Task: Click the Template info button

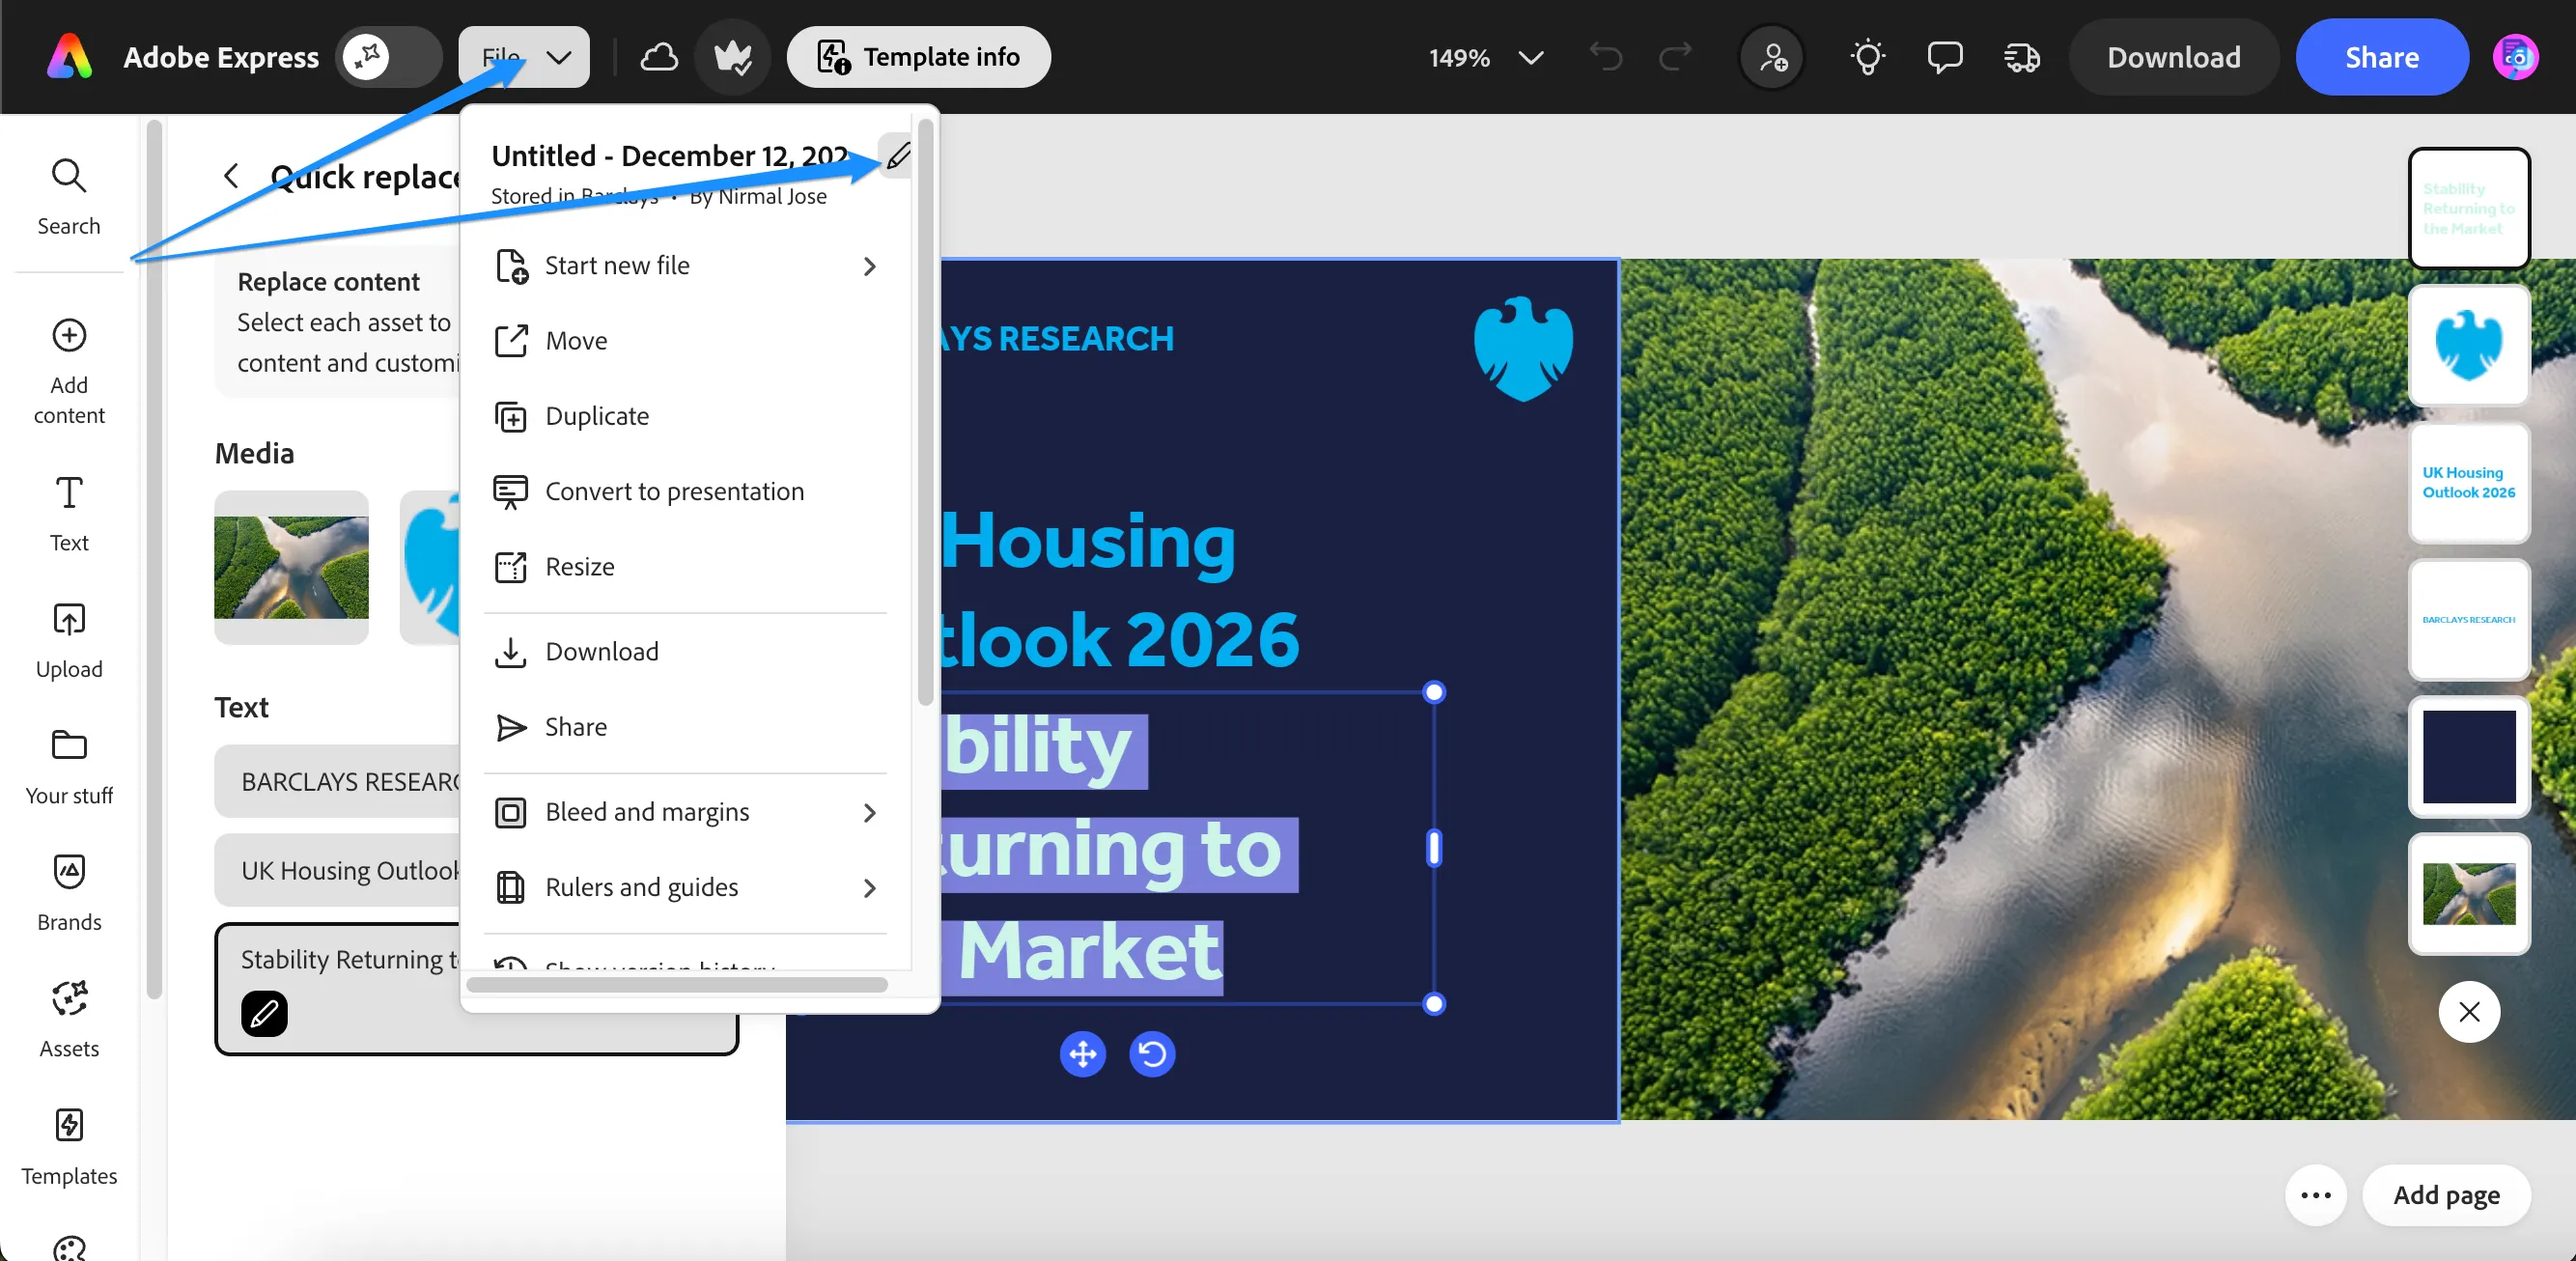Action: [918, 57]
